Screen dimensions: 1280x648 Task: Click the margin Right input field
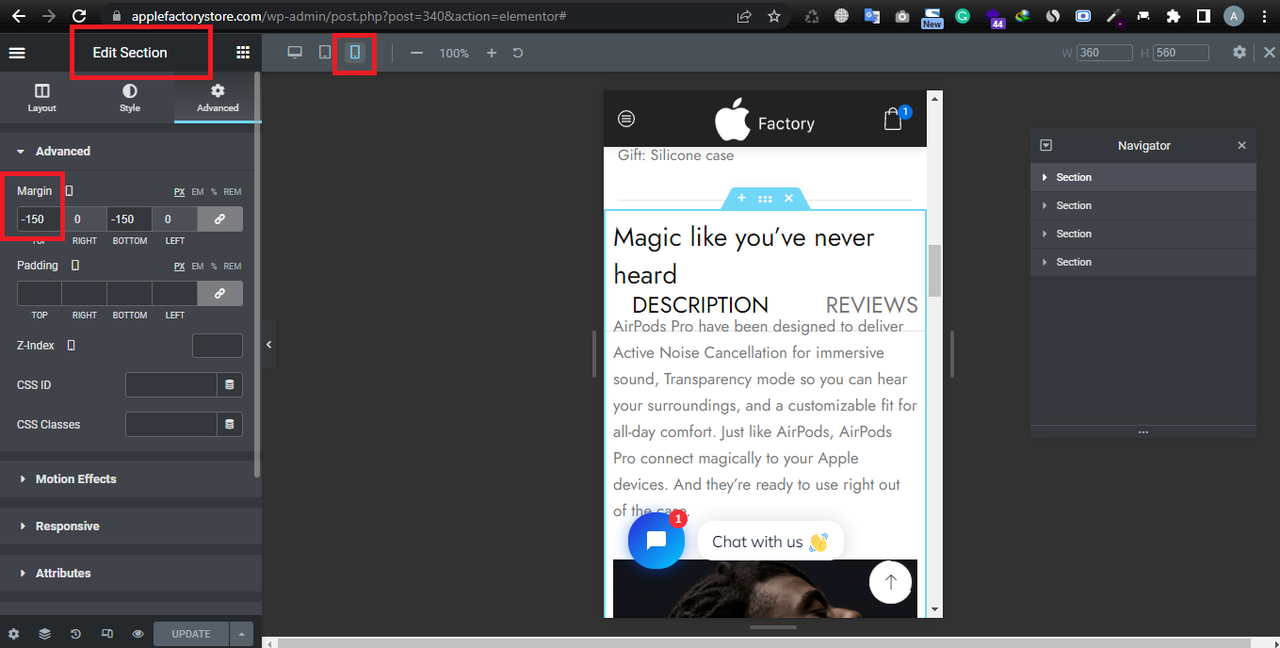(84, 219)
